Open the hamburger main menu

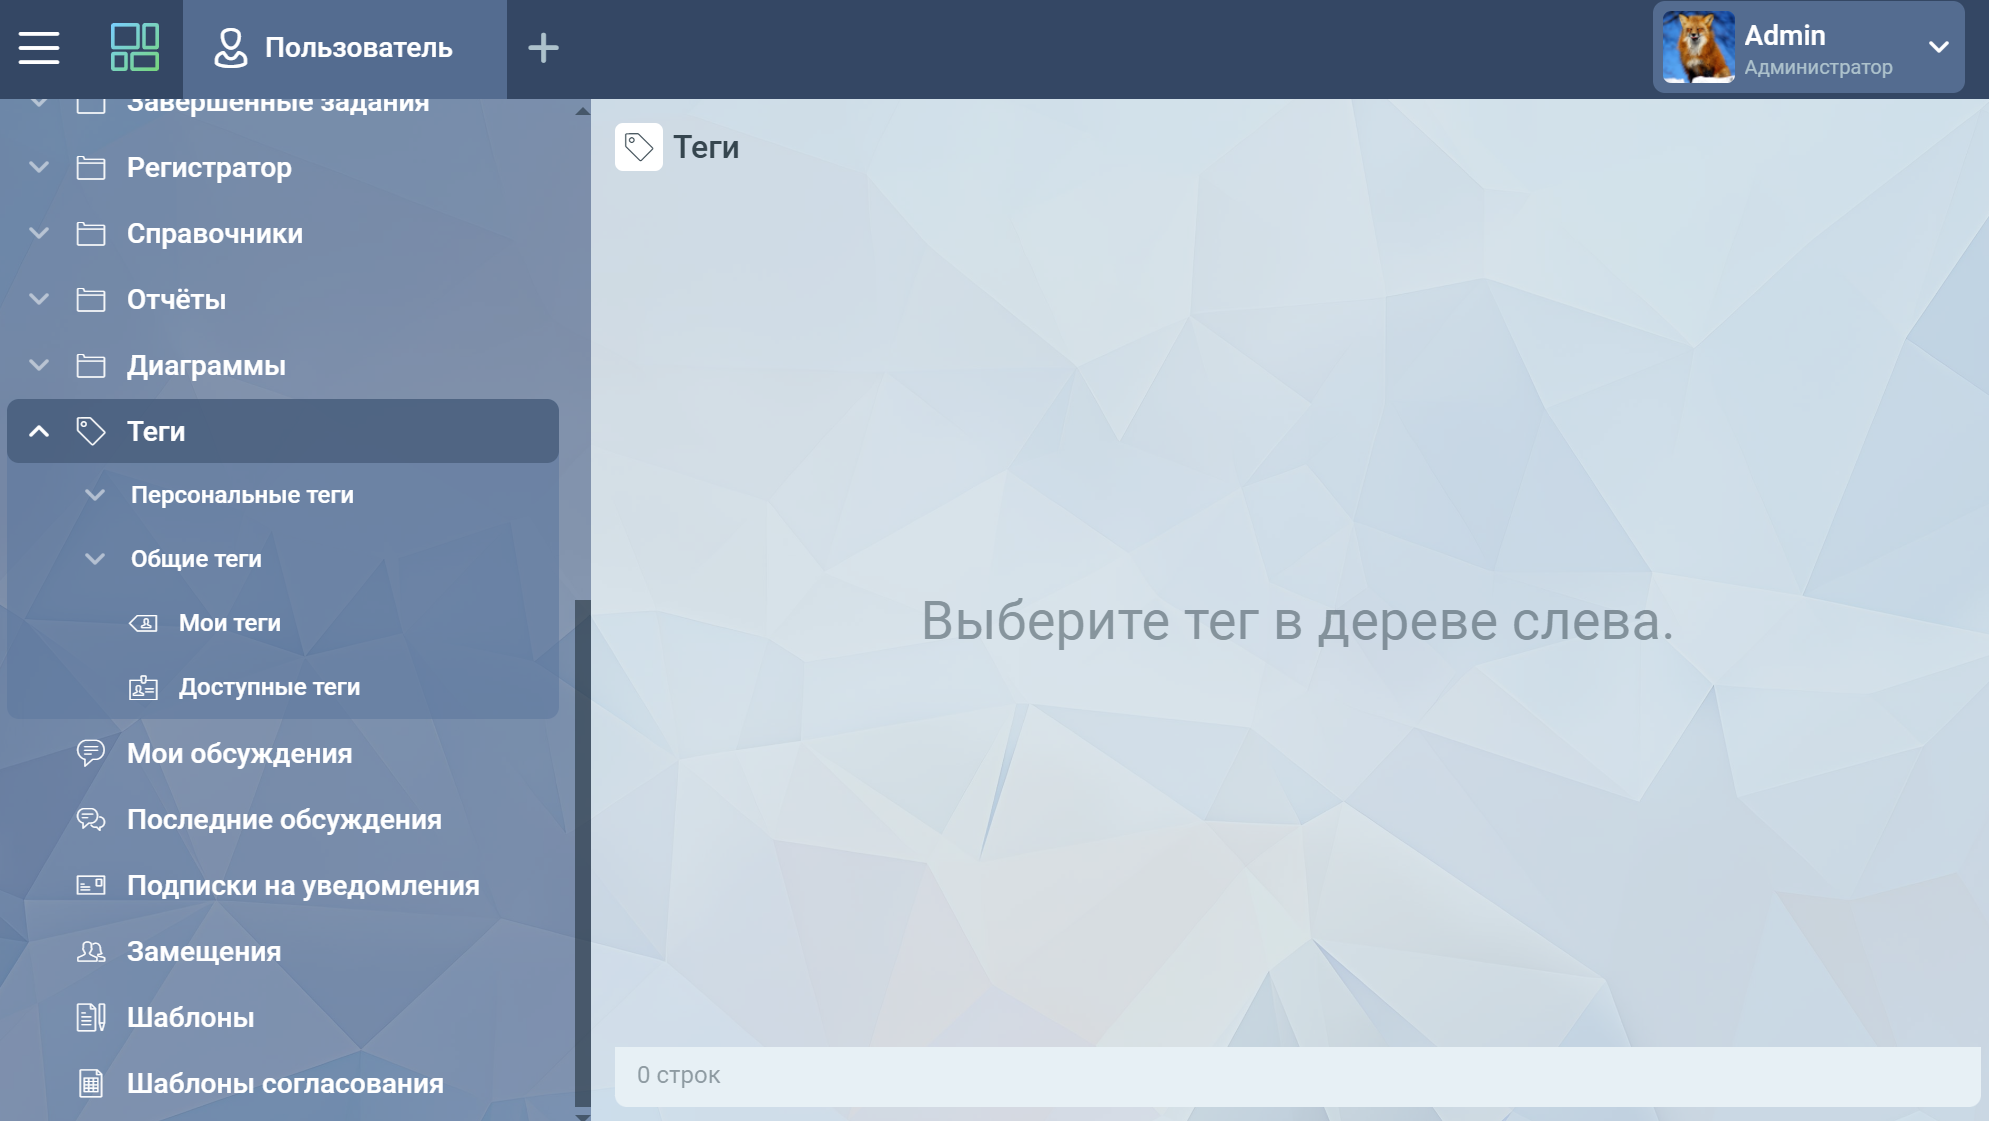click(x=39, y=48)
